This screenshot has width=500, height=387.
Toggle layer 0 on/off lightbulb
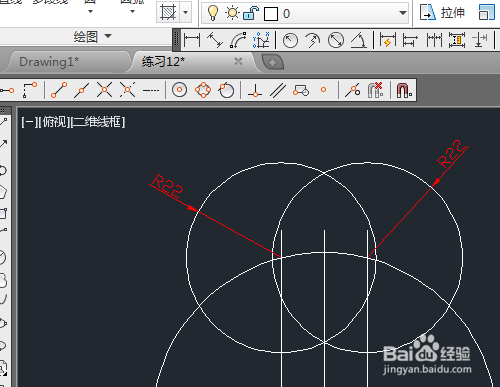pyautogui.click(x=213, y=13)
